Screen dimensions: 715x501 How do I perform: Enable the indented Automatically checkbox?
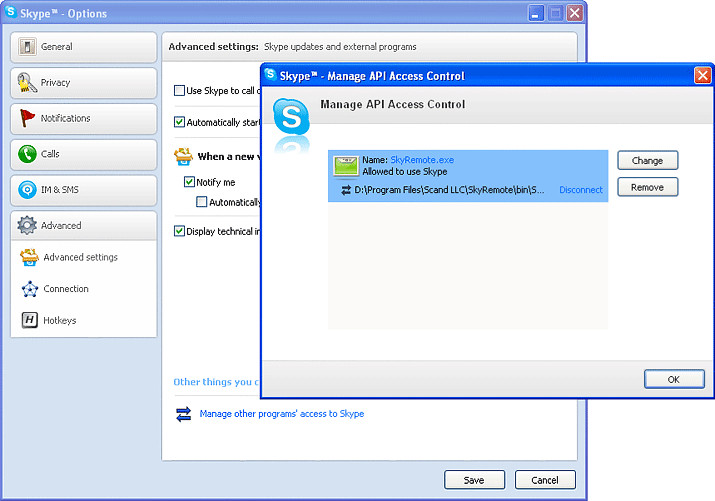[201, 201]
